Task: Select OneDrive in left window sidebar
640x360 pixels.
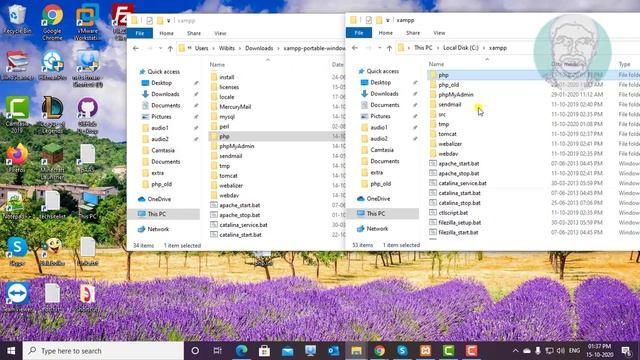Action: [159, 199]
